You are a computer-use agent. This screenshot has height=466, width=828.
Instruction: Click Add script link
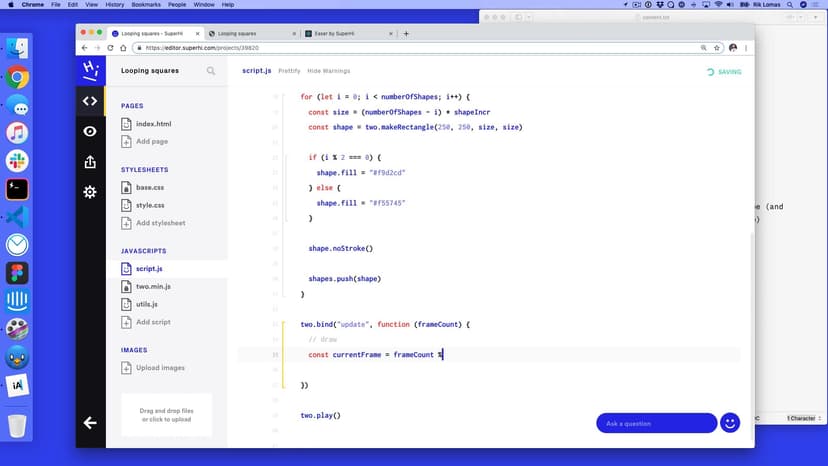153,322
